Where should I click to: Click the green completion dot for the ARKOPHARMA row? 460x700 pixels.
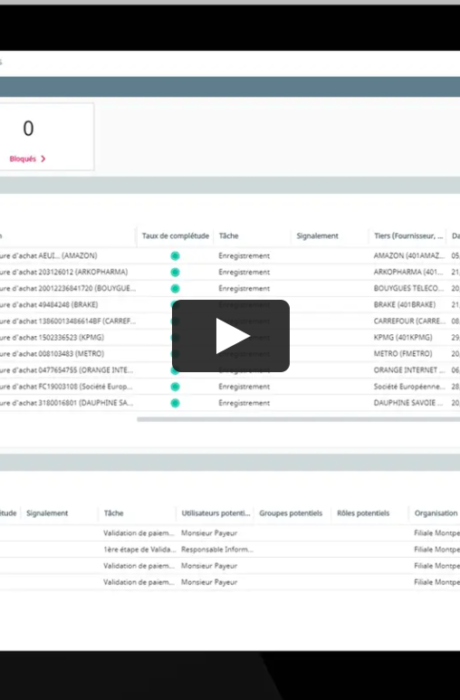(175, 272)
